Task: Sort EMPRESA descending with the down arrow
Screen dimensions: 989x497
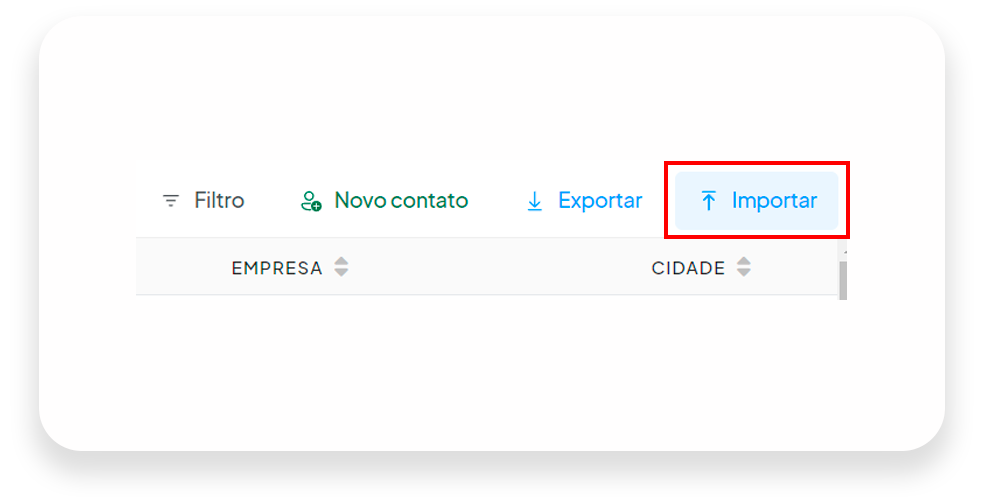Action: click(x=341, y=272)
